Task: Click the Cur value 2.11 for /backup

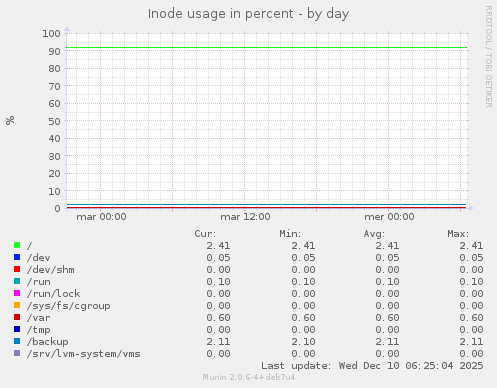Action: pos(218,342)
